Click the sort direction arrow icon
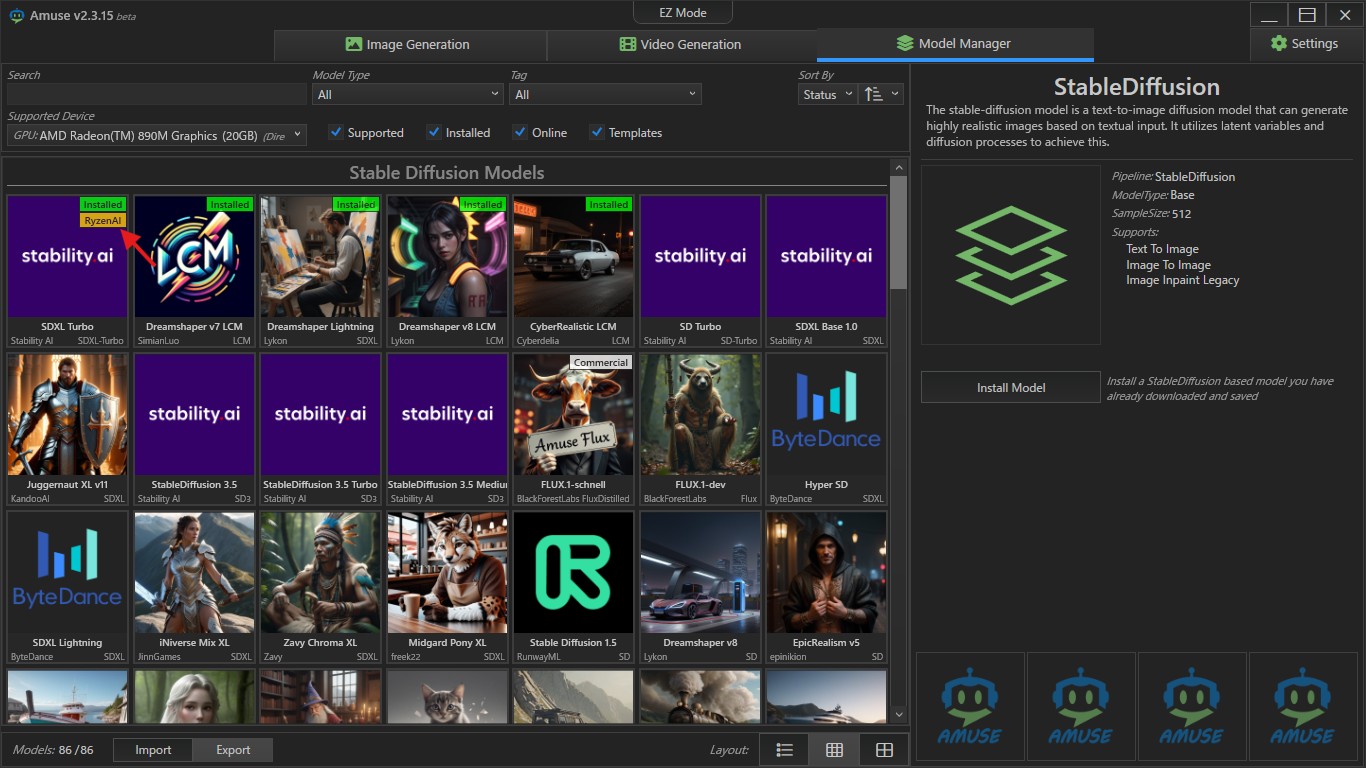Viewport: 1366px width, 768px height. (x=874, y=94)
